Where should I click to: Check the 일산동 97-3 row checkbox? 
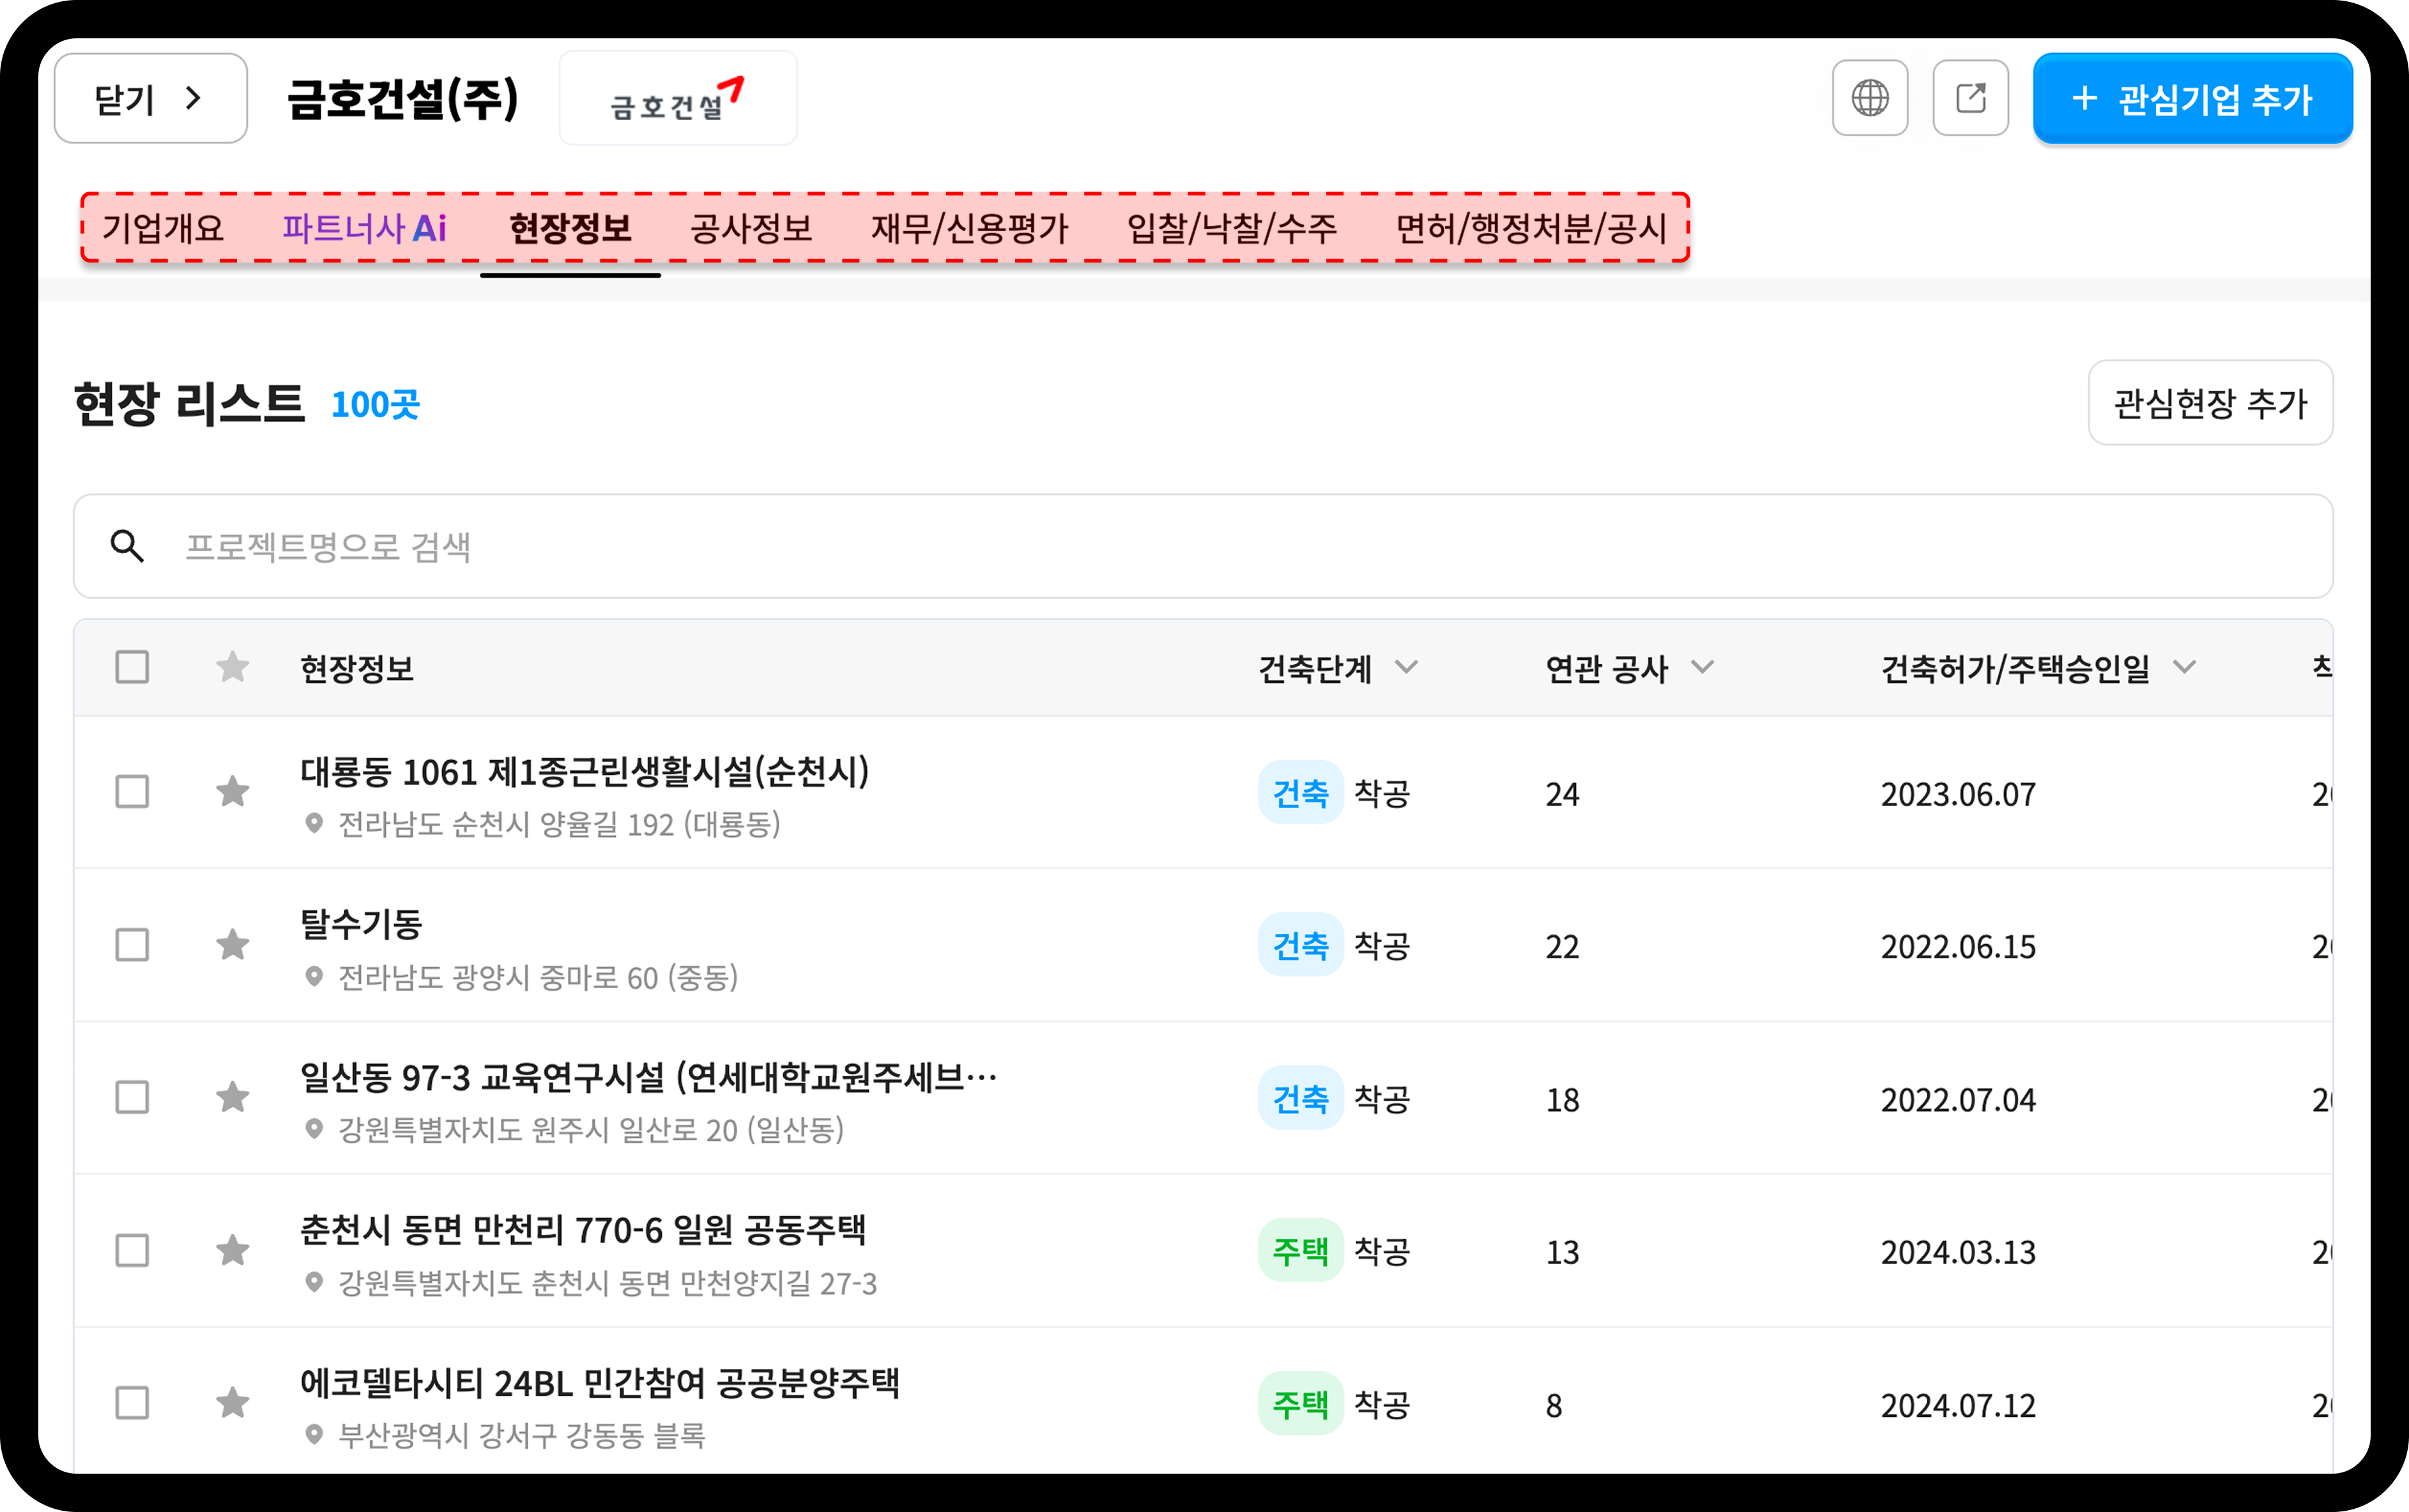(x=132, y=1098)
